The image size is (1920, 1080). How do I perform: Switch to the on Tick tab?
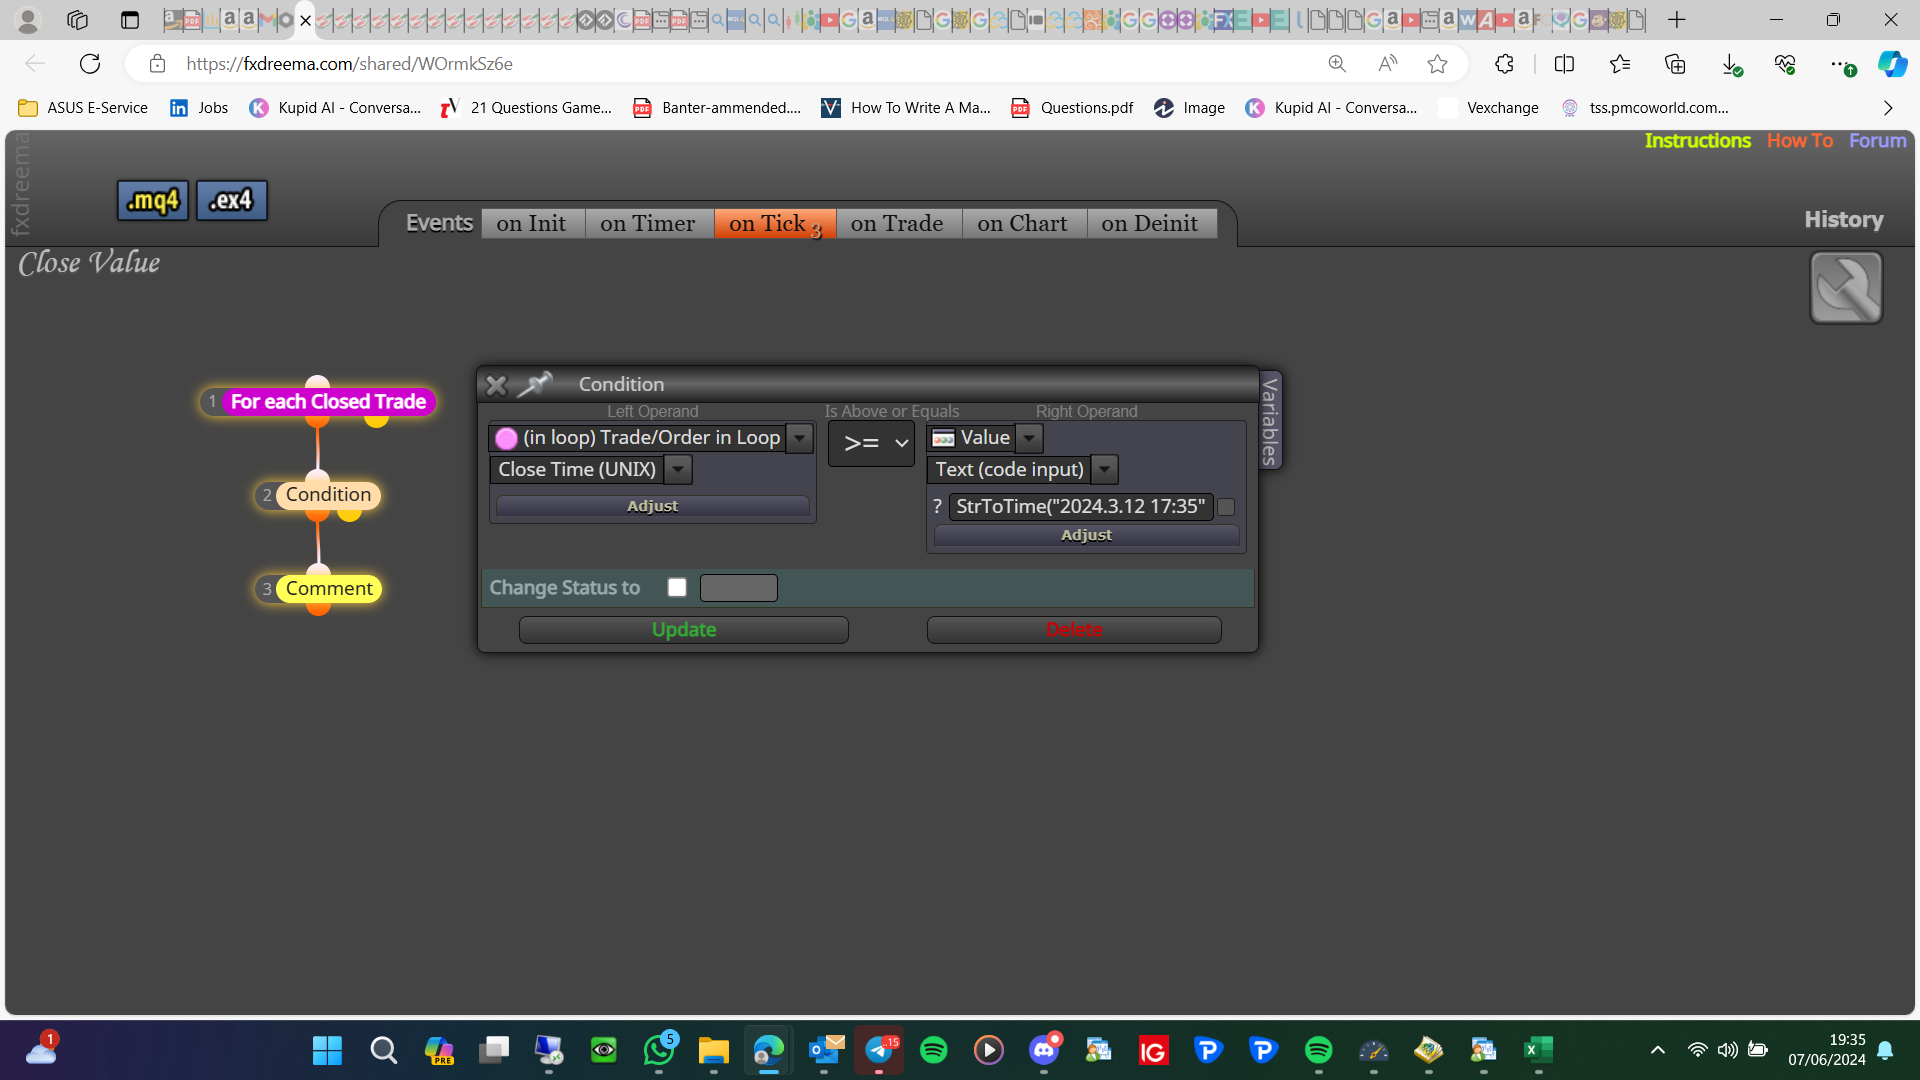tap(775, 223)
